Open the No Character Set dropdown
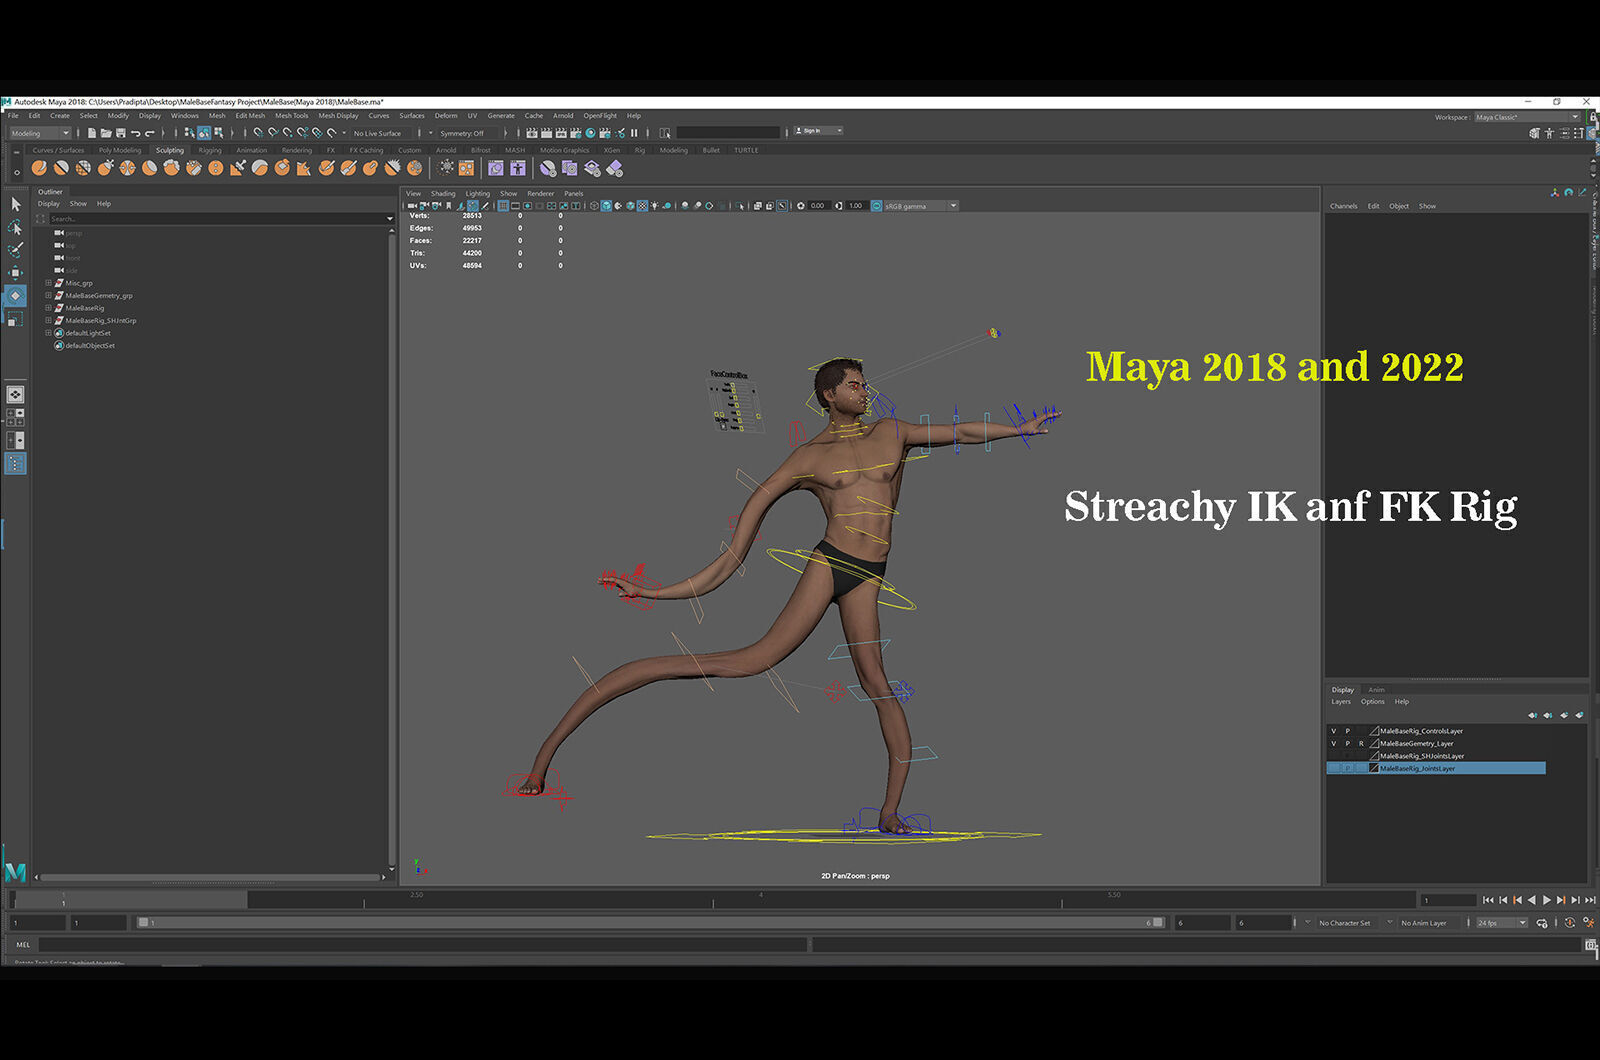1600x1060 pixels. click(x=1349, y=923)
